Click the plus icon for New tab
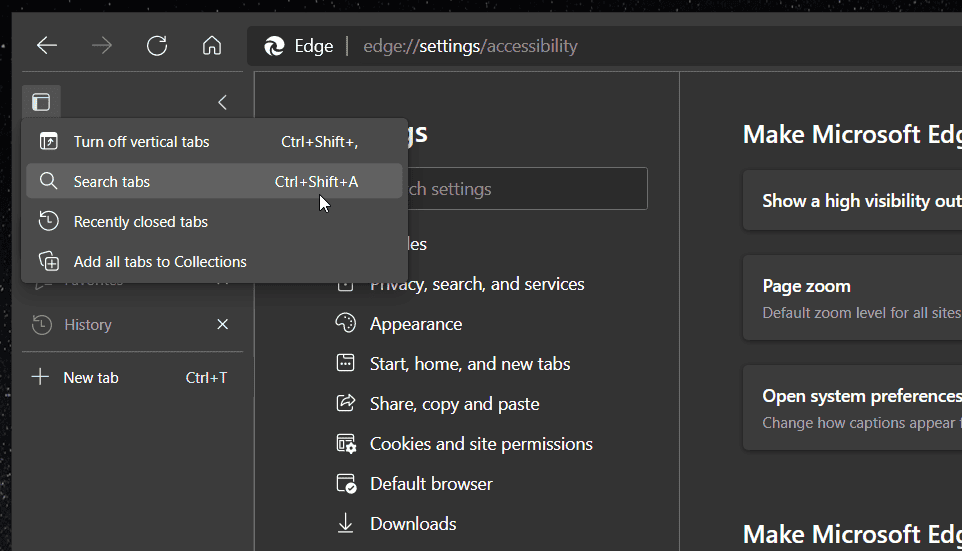 (x=40, y=377)
